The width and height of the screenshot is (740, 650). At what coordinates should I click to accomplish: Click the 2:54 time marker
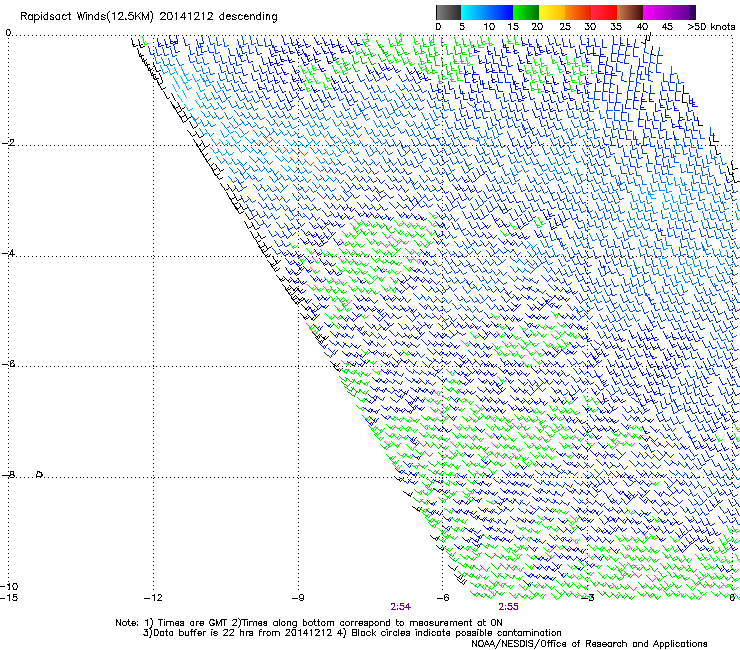coord(401,607)
